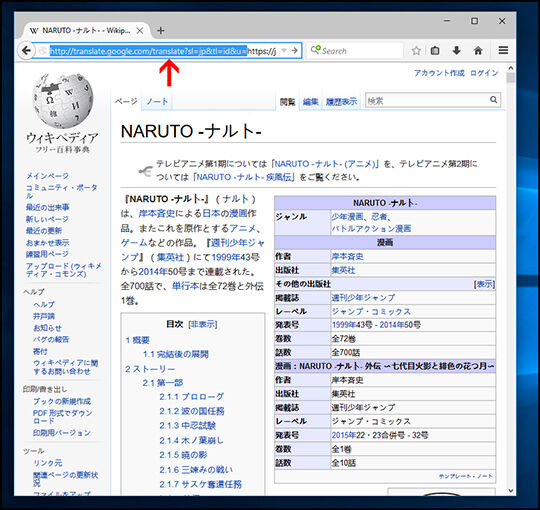Open the hamburger menu

point(503,51)
